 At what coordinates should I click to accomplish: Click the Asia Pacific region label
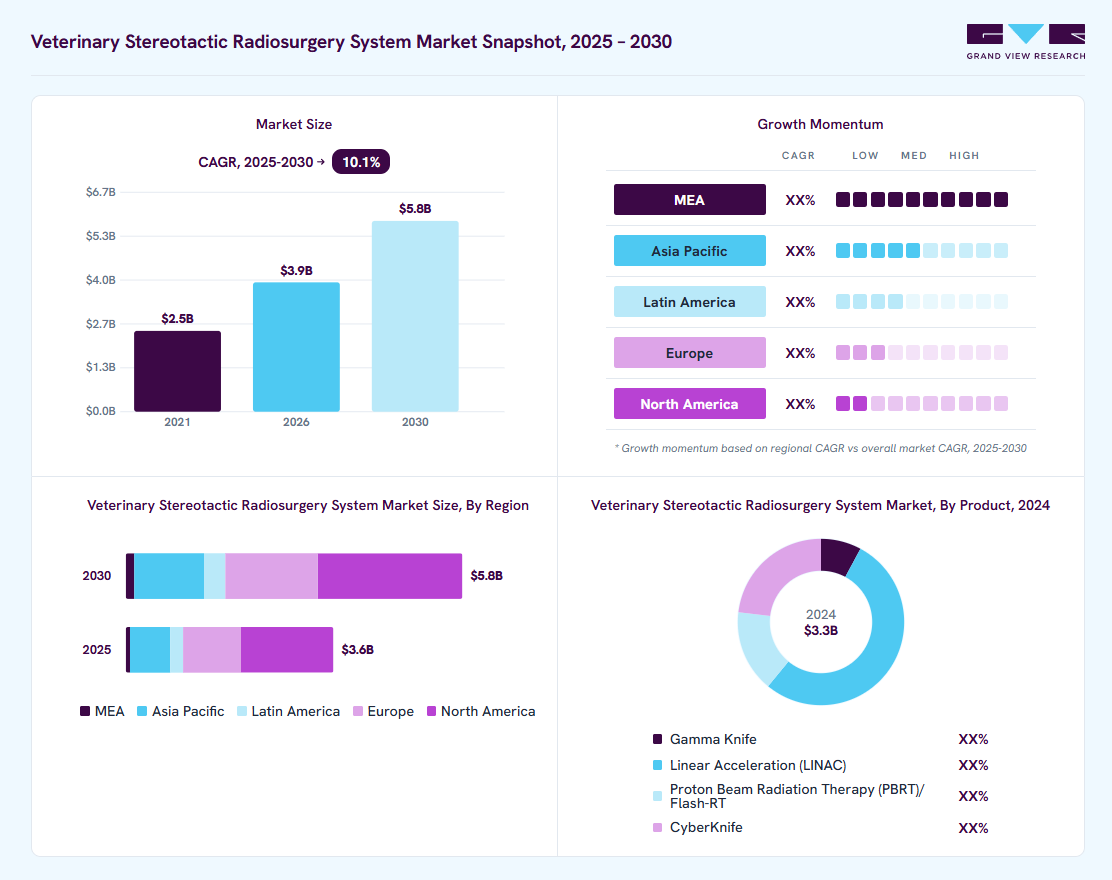pos(689,251)
